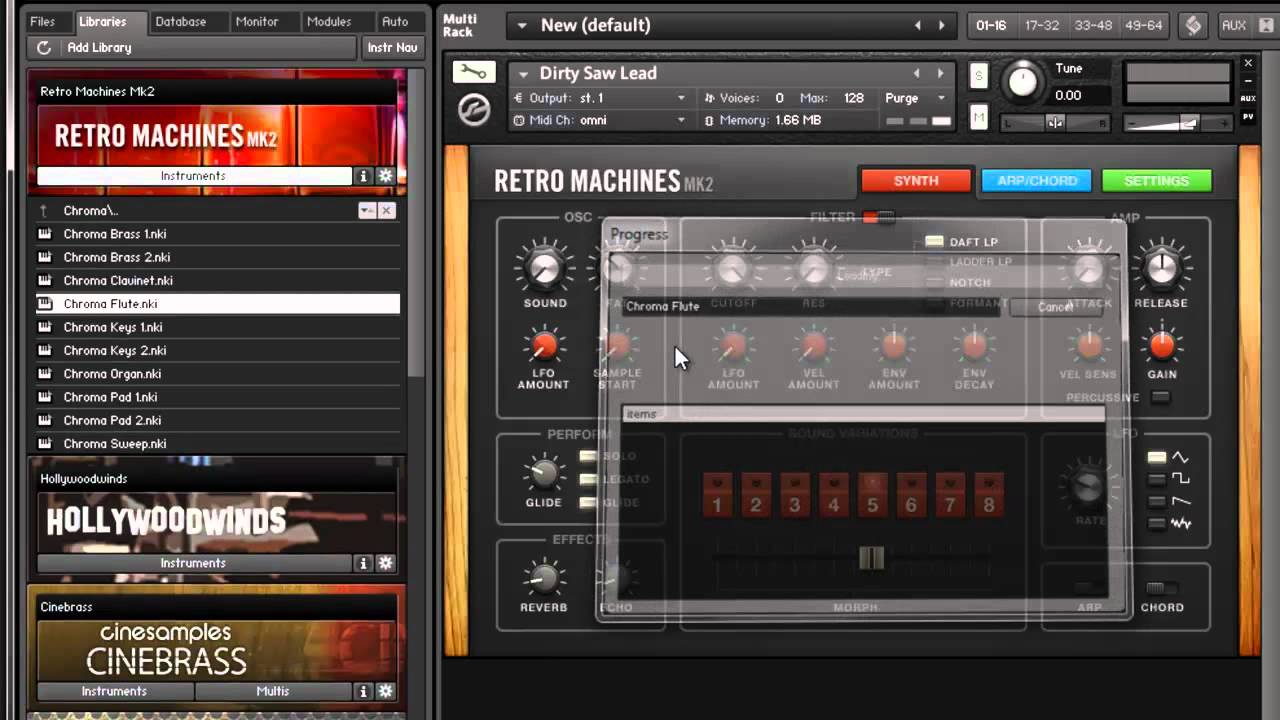
Task: Click the refresh icon beside Add Library
Action: (44, 48)
